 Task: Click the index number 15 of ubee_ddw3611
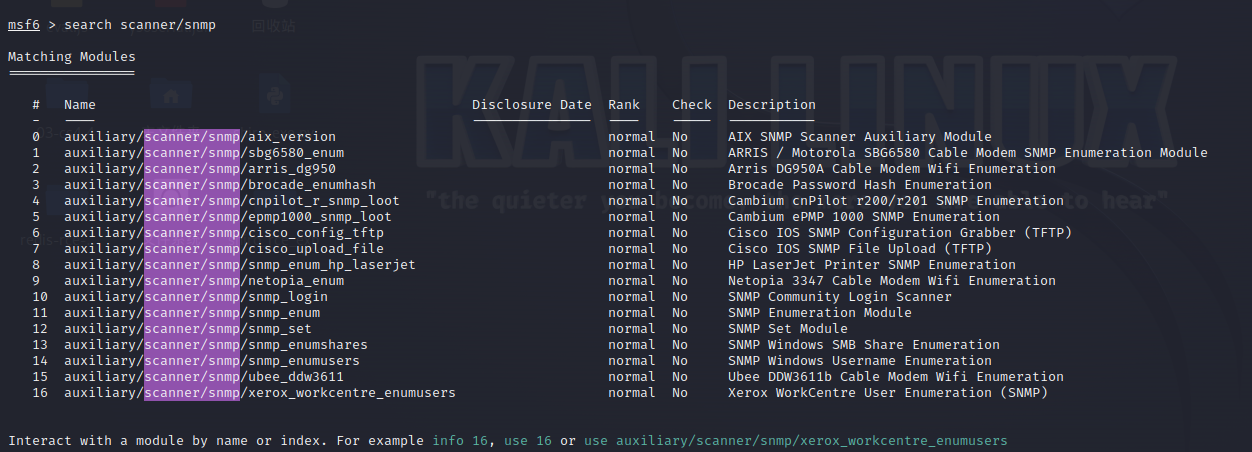[x=40, y=377]
